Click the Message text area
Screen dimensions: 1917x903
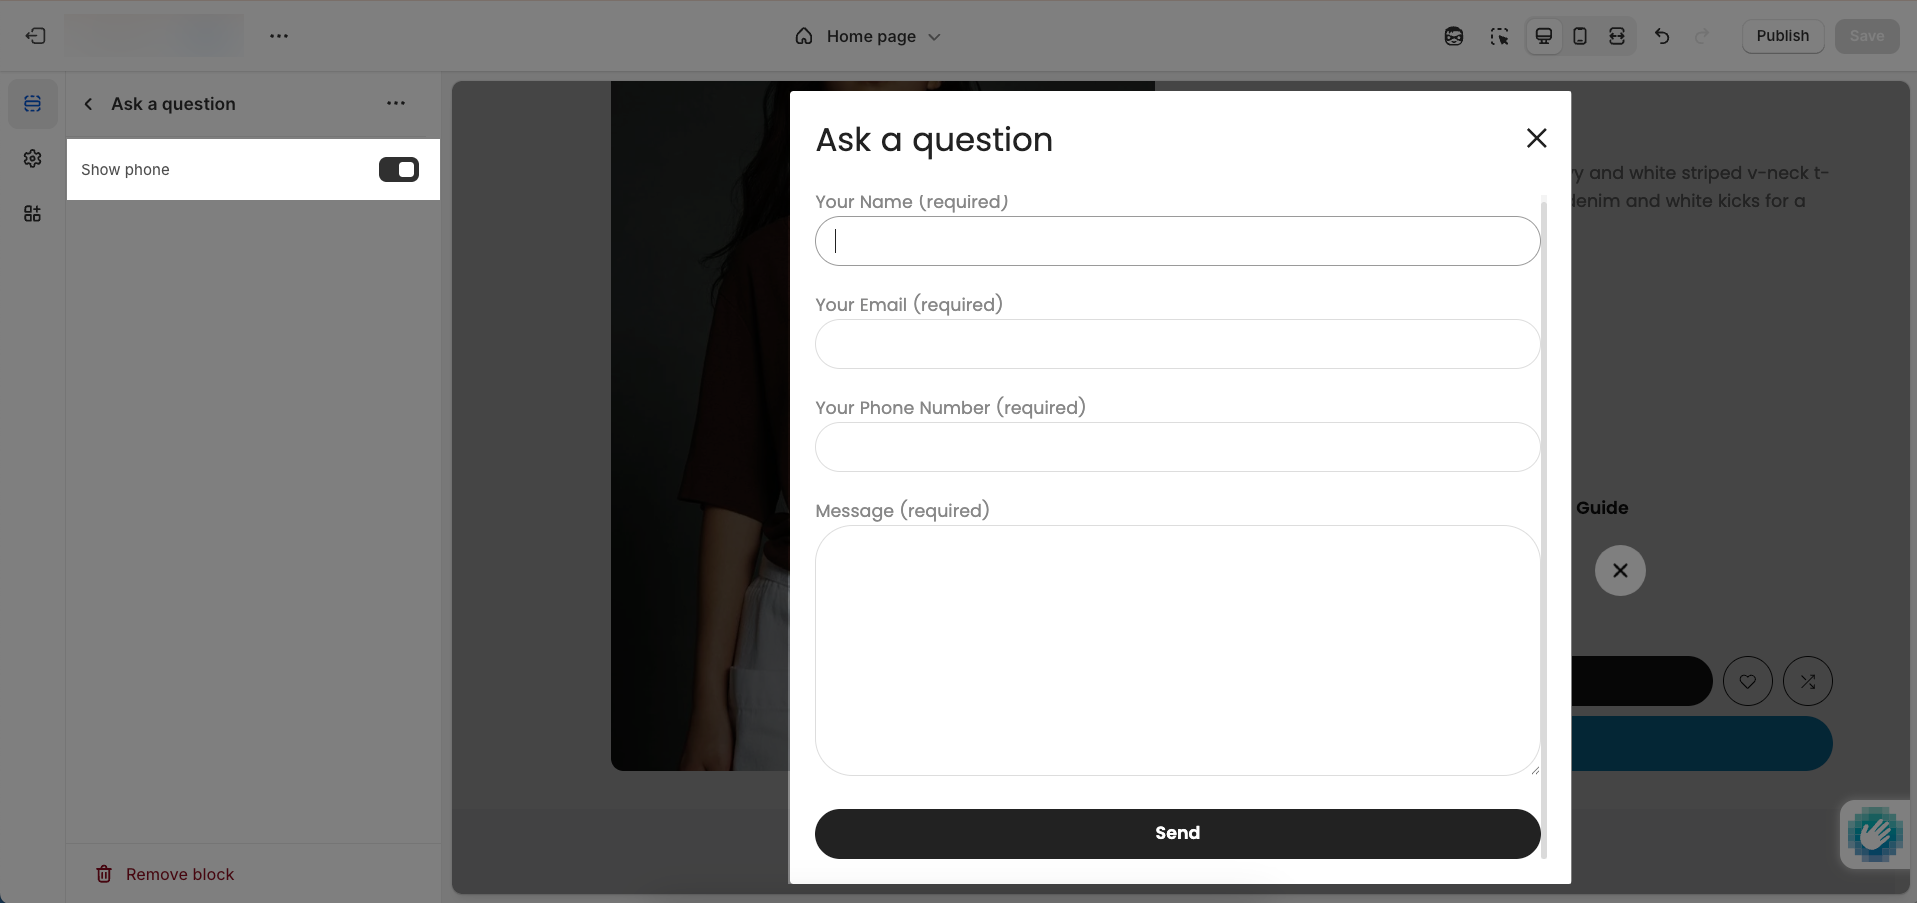(x=1177, y=651)
